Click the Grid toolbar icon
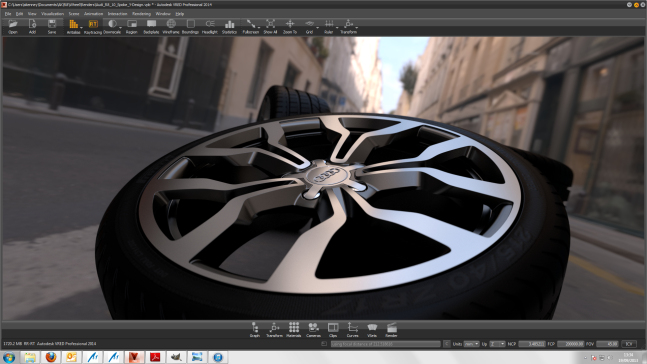 [x=309, y=26]
